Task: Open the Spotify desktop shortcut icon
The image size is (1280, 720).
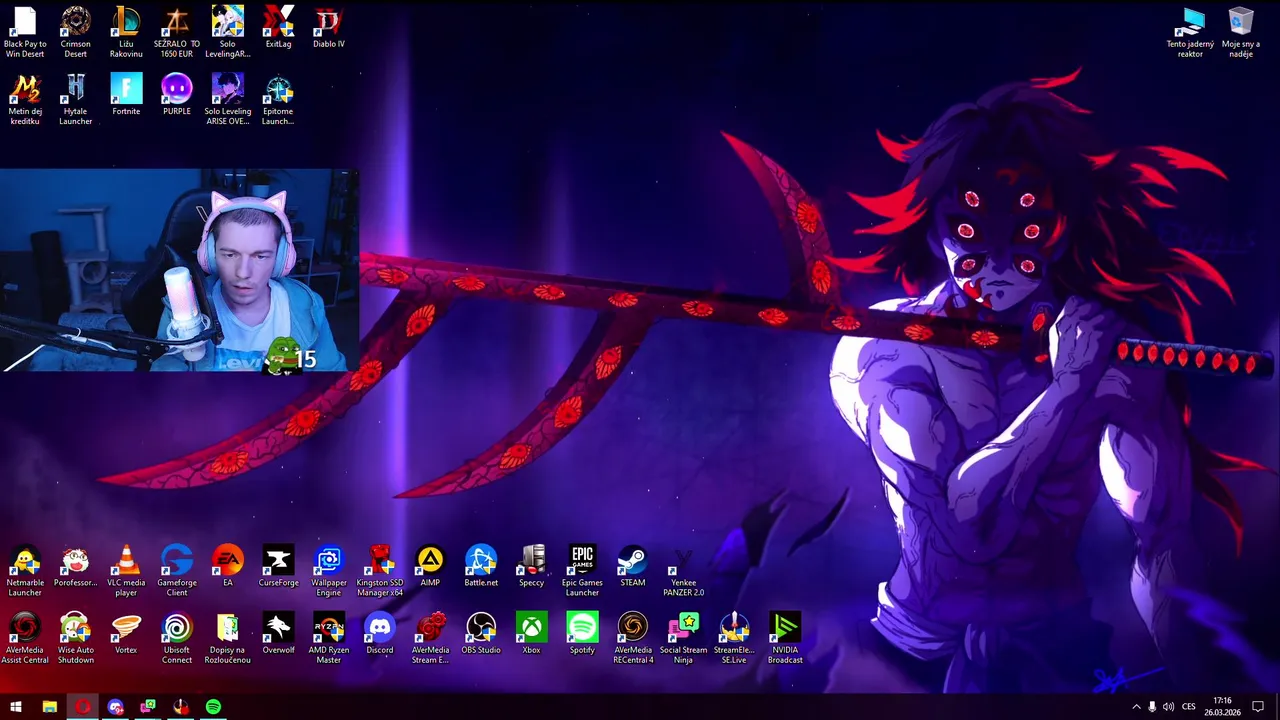Action: (x=582, y=634)
